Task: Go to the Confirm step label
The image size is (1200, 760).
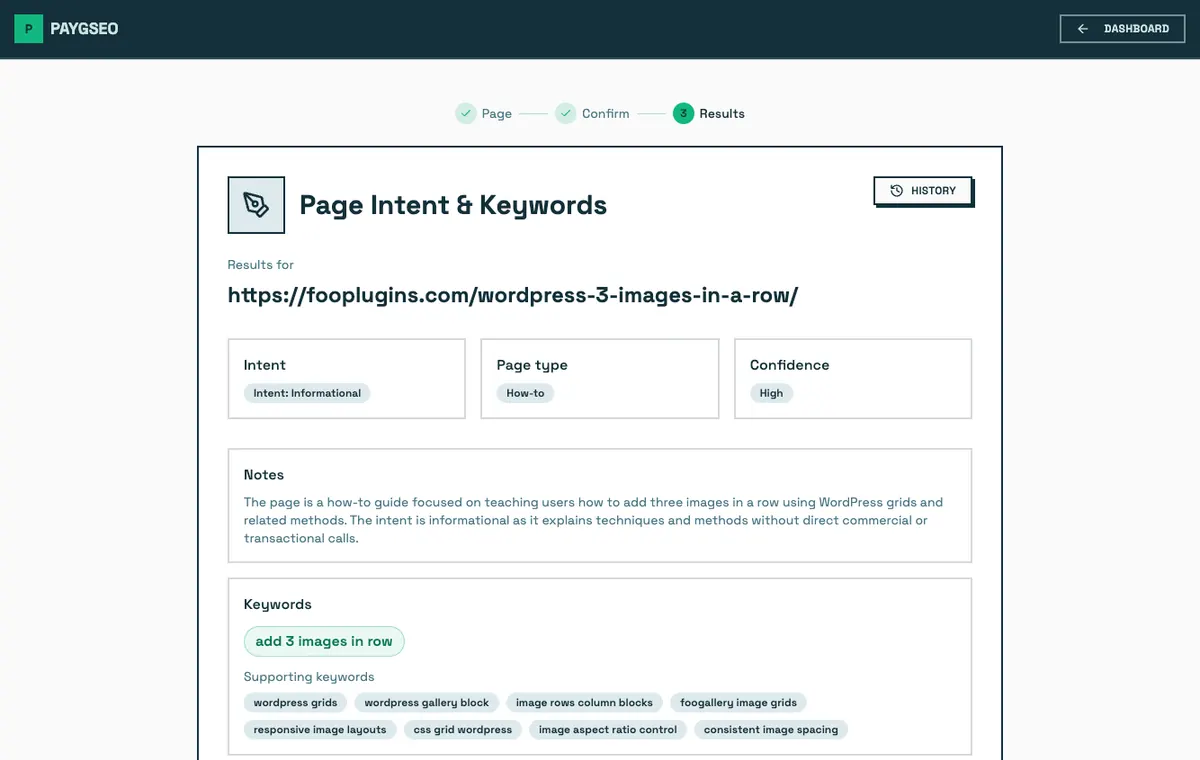Action: 606,114
